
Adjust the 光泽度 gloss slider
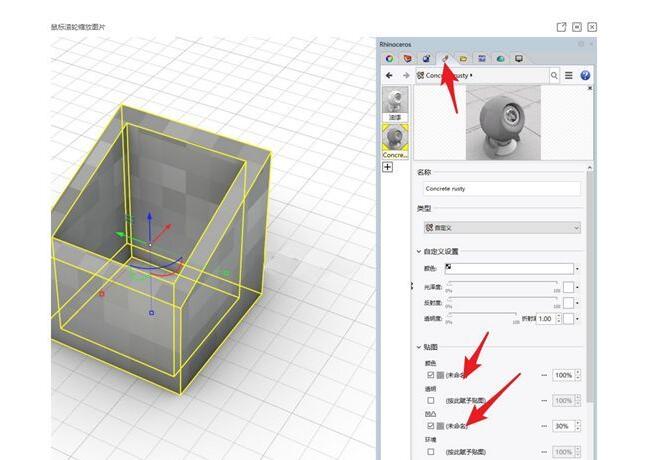click(503, 283)
